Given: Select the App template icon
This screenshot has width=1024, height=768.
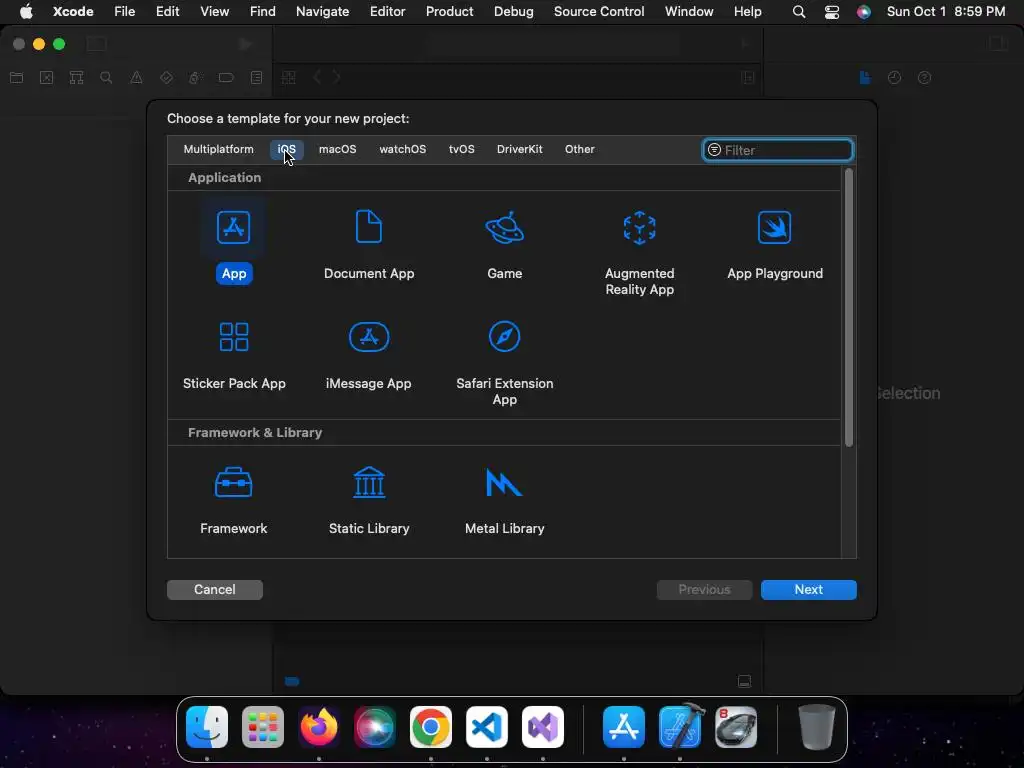Looking at the screenshot, I should 233,227.
